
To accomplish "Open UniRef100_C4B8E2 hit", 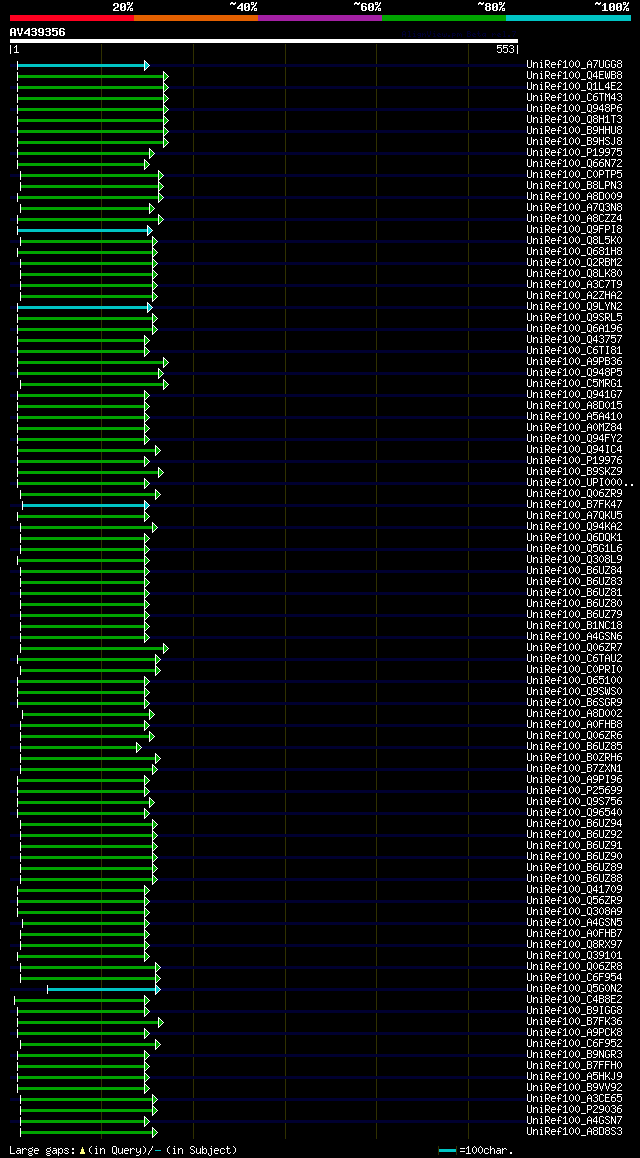I will [574, 999].
